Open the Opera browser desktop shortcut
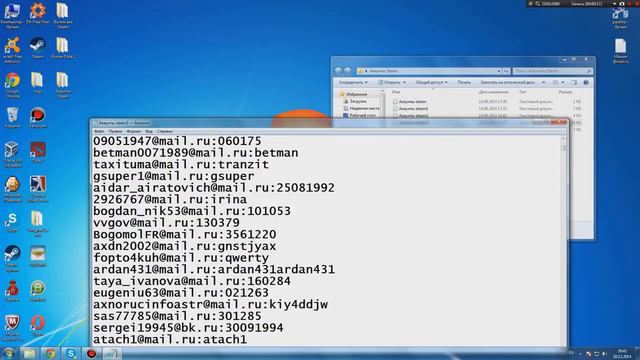Screen dimensions: 640x360 [x=38, y=325]
